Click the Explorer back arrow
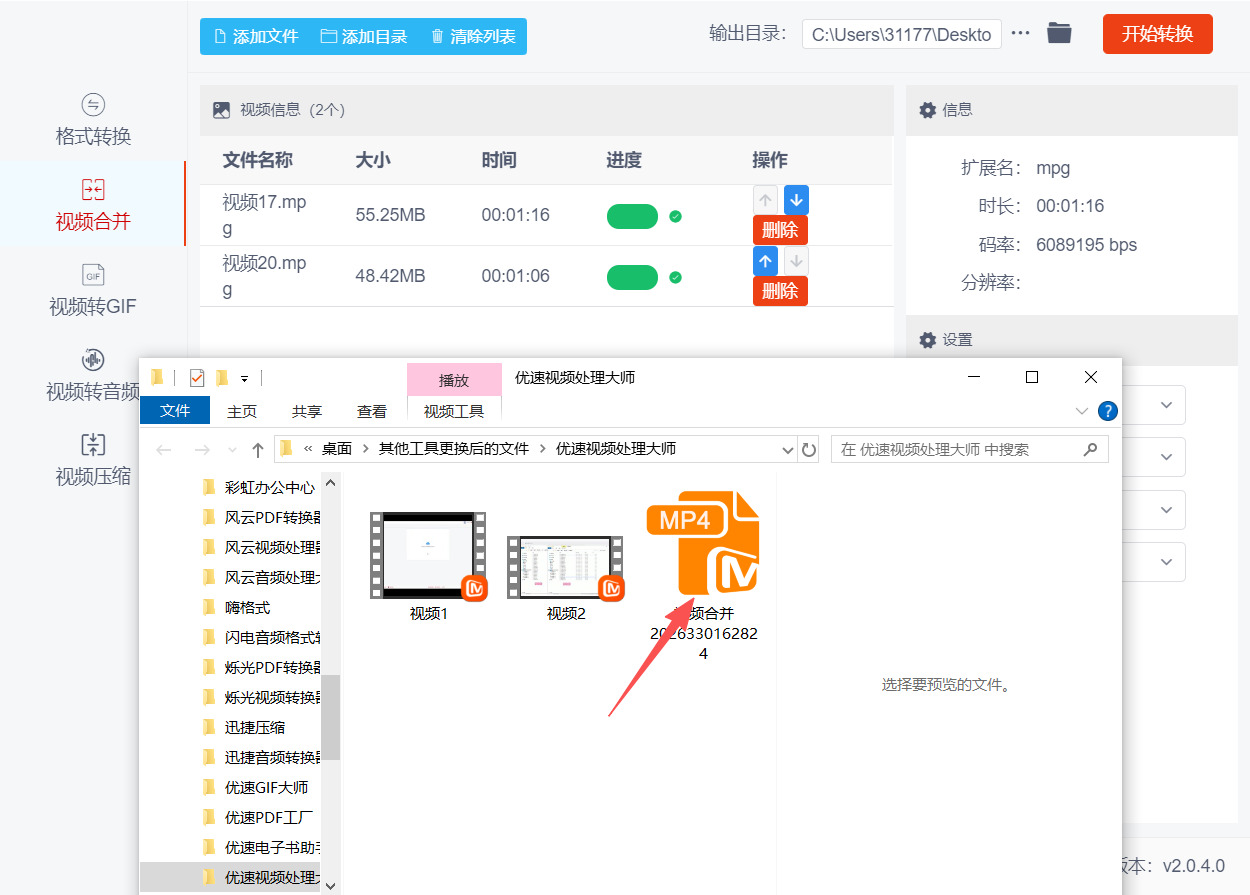1250x895 pixels. click(164, 450)
